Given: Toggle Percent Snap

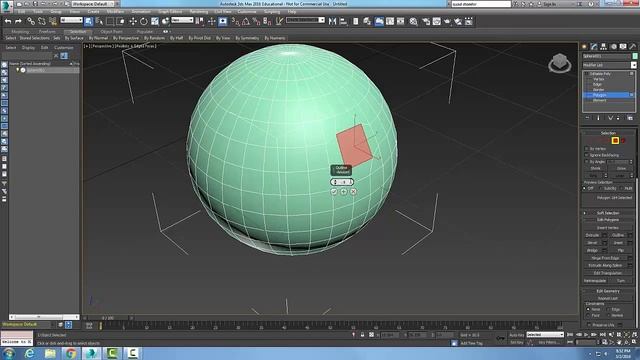Looking at the screenshot, I should click(256, 21).
